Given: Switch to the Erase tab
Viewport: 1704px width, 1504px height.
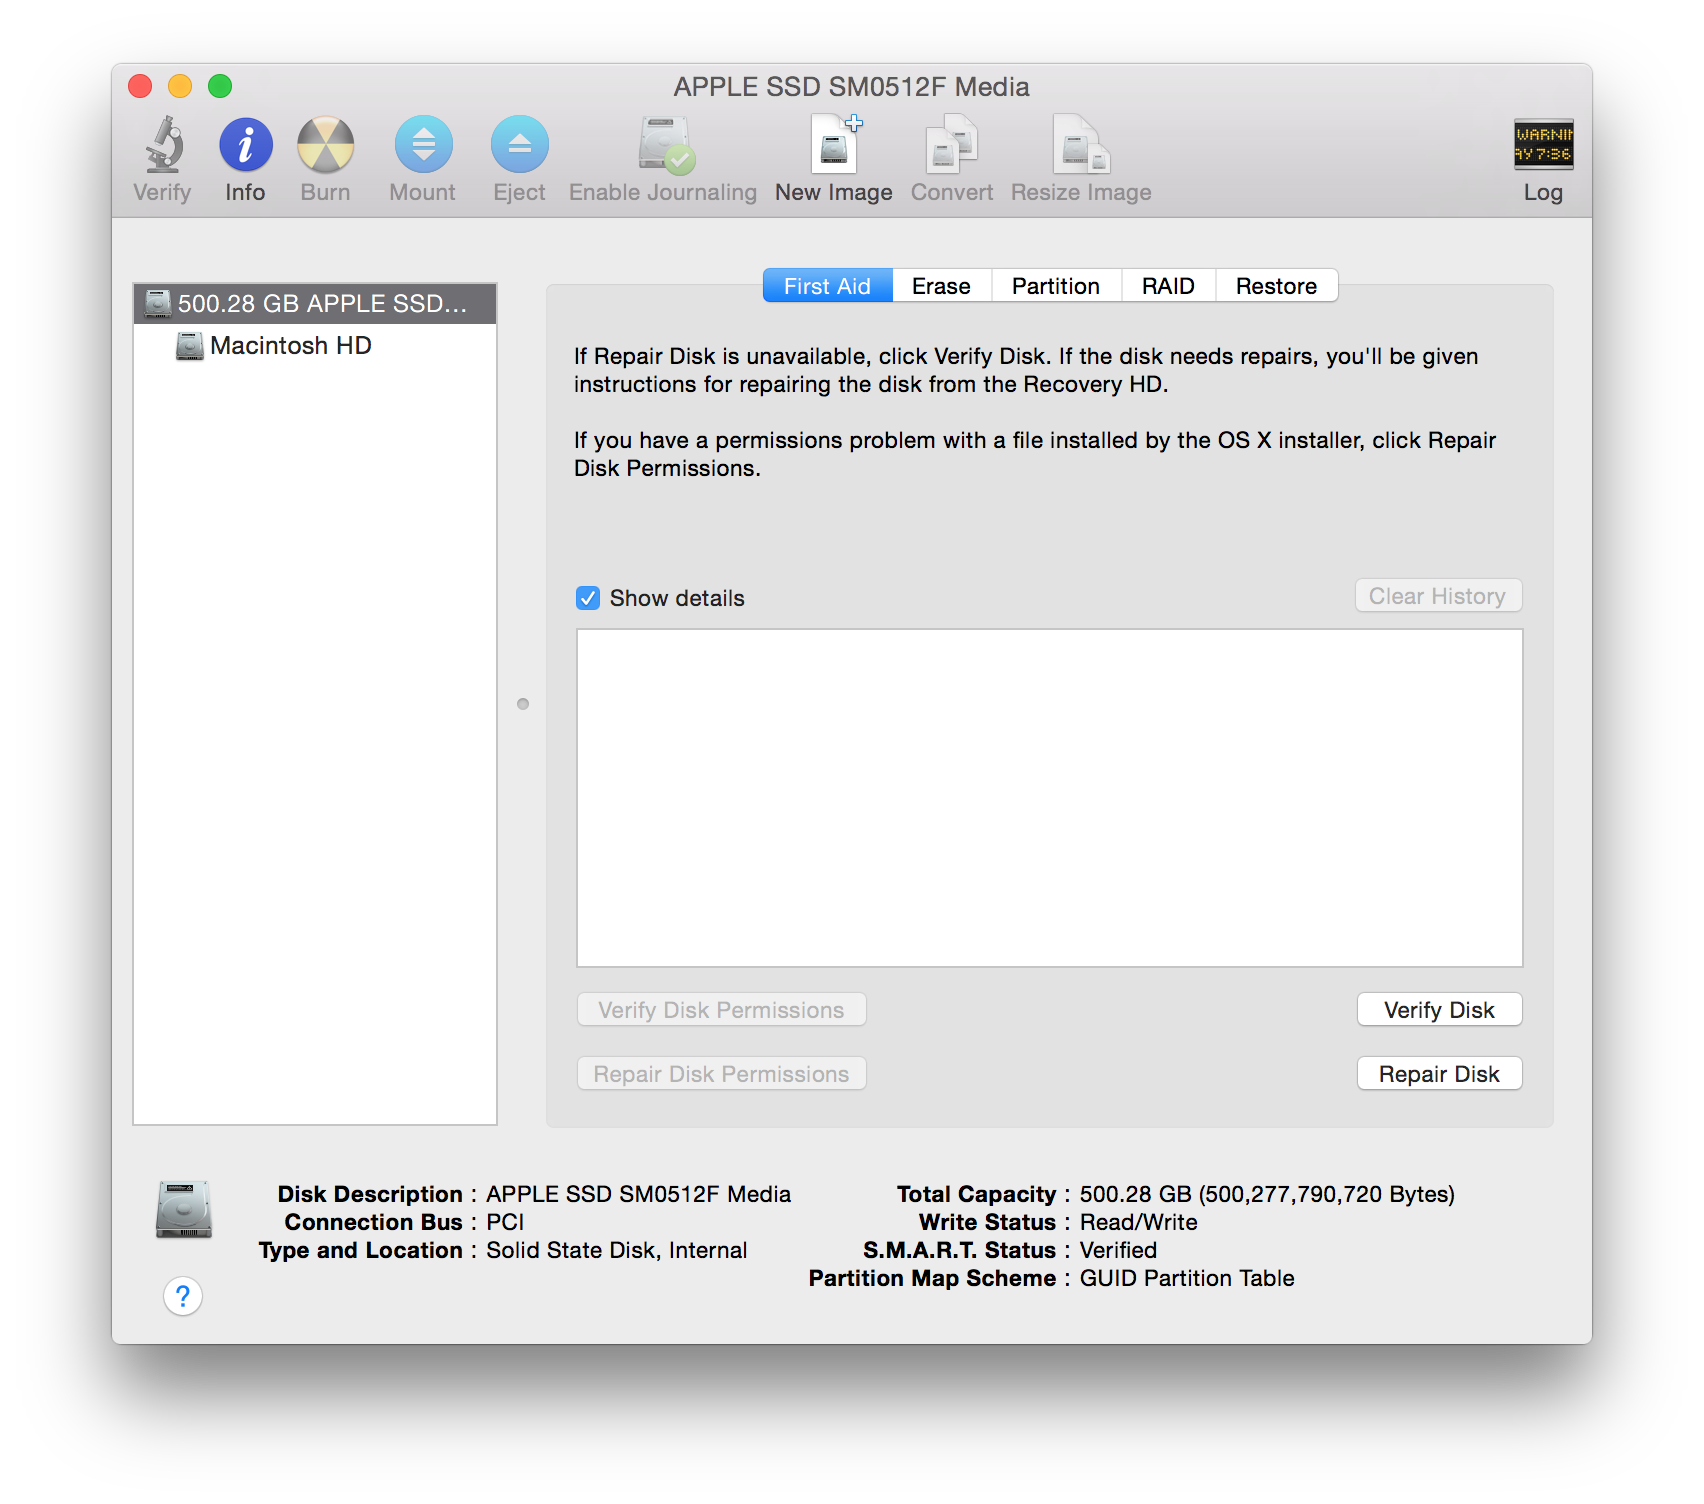Looking at the screenshot, I should point(942,286).
